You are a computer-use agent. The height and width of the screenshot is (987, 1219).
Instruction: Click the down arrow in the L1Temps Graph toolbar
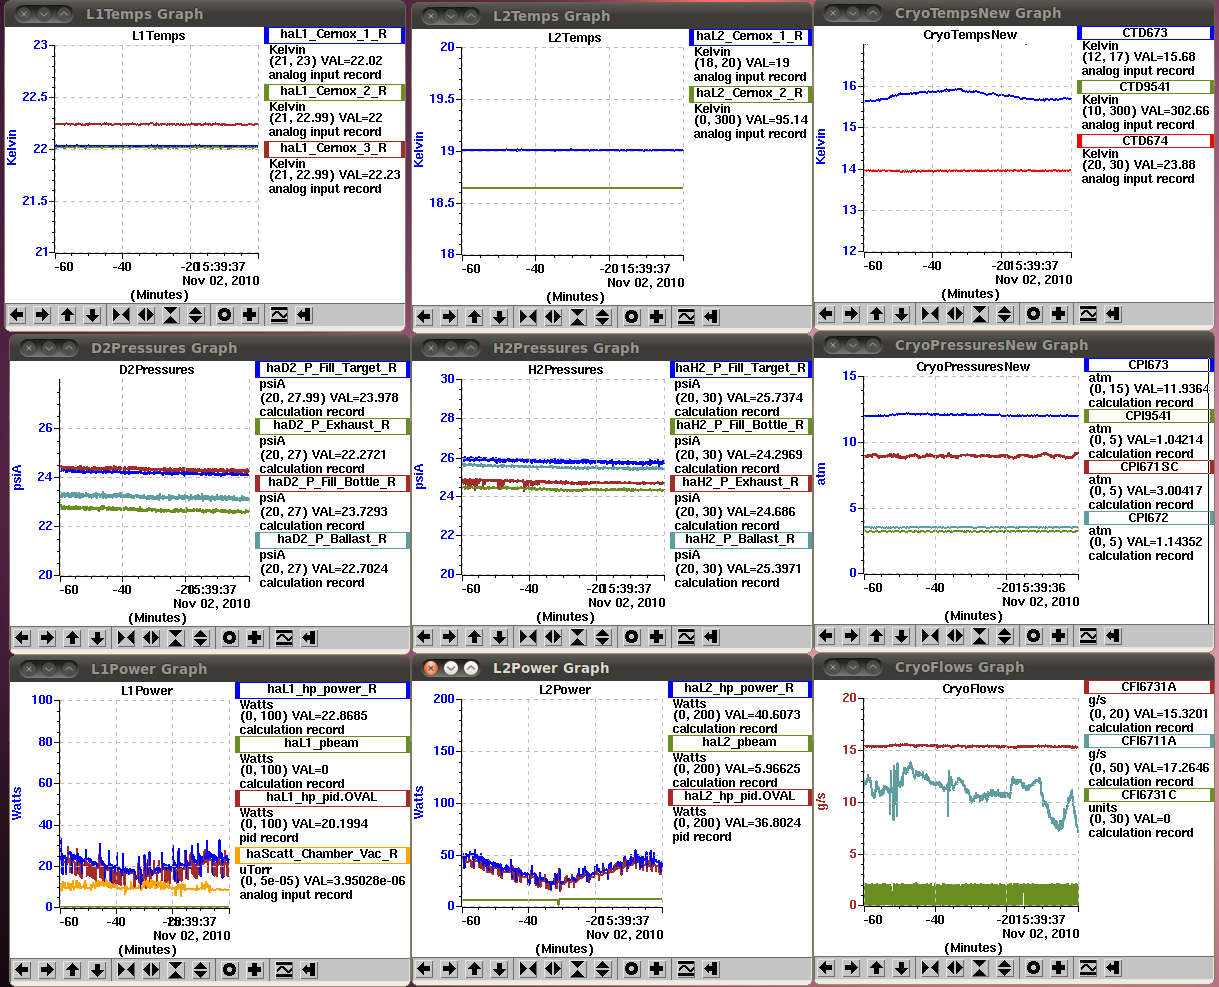click(93, 315)
